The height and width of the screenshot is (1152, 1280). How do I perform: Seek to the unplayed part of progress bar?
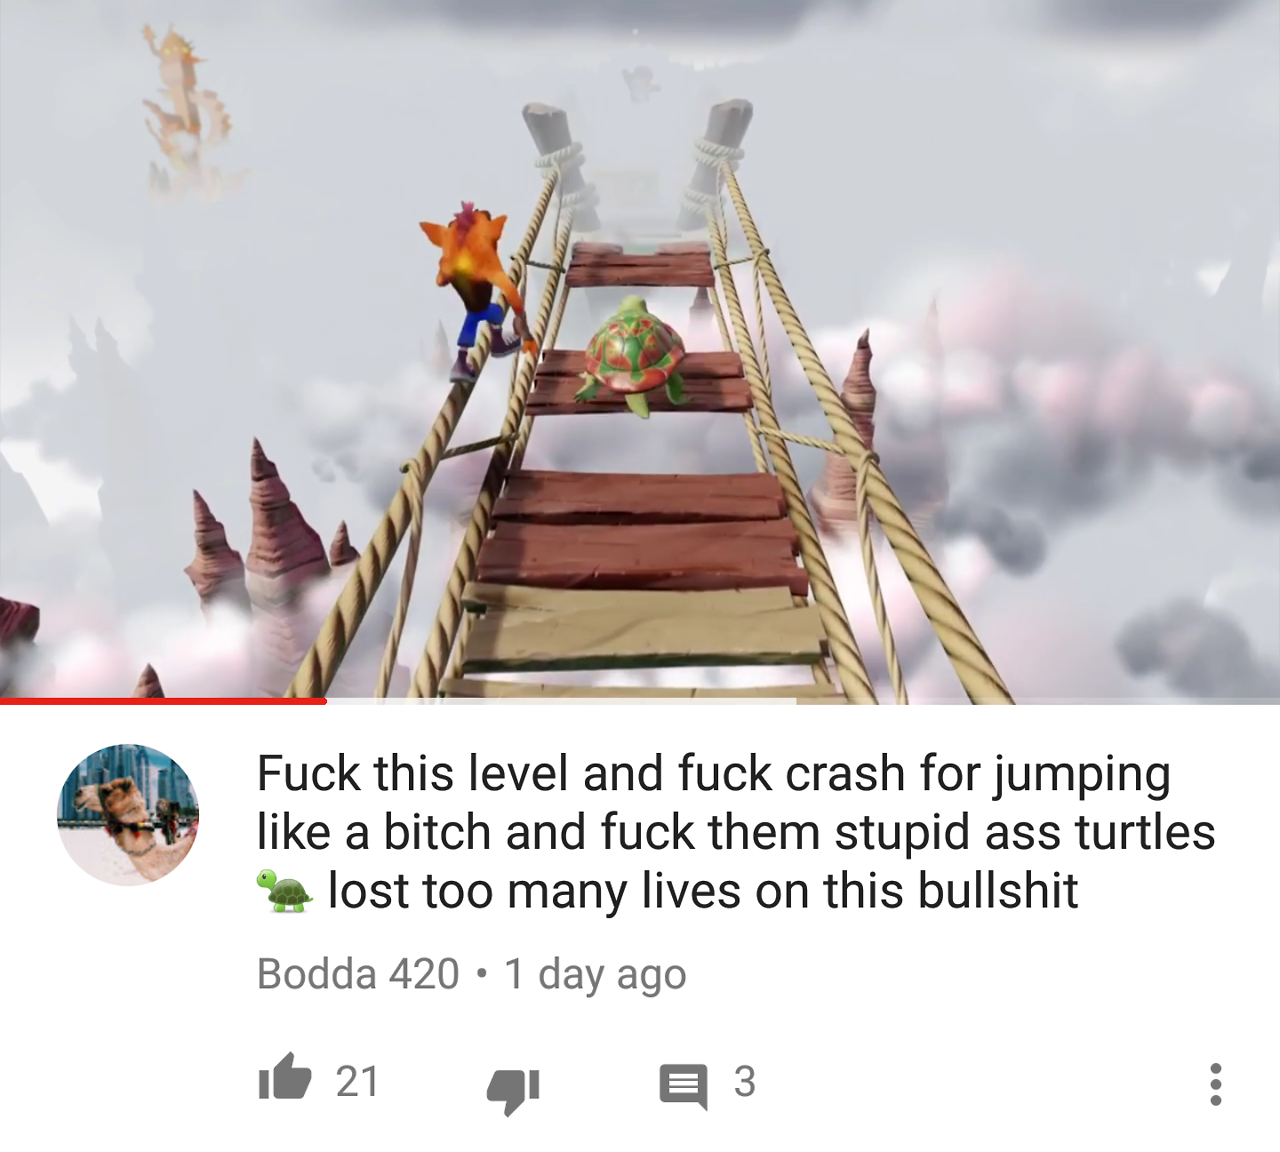pos(1038,701)
